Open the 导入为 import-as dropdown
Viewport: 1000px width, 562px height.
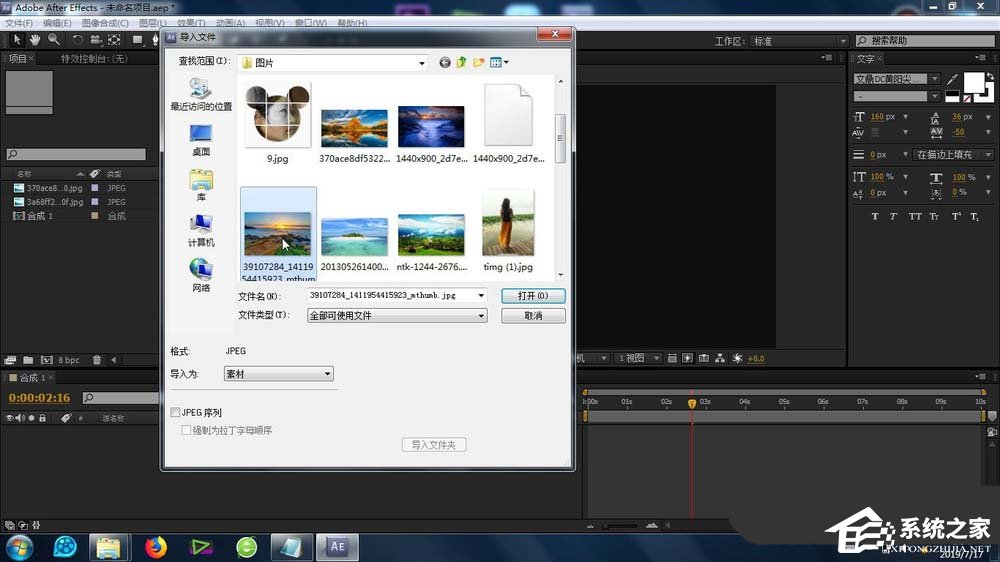point(327,374)
